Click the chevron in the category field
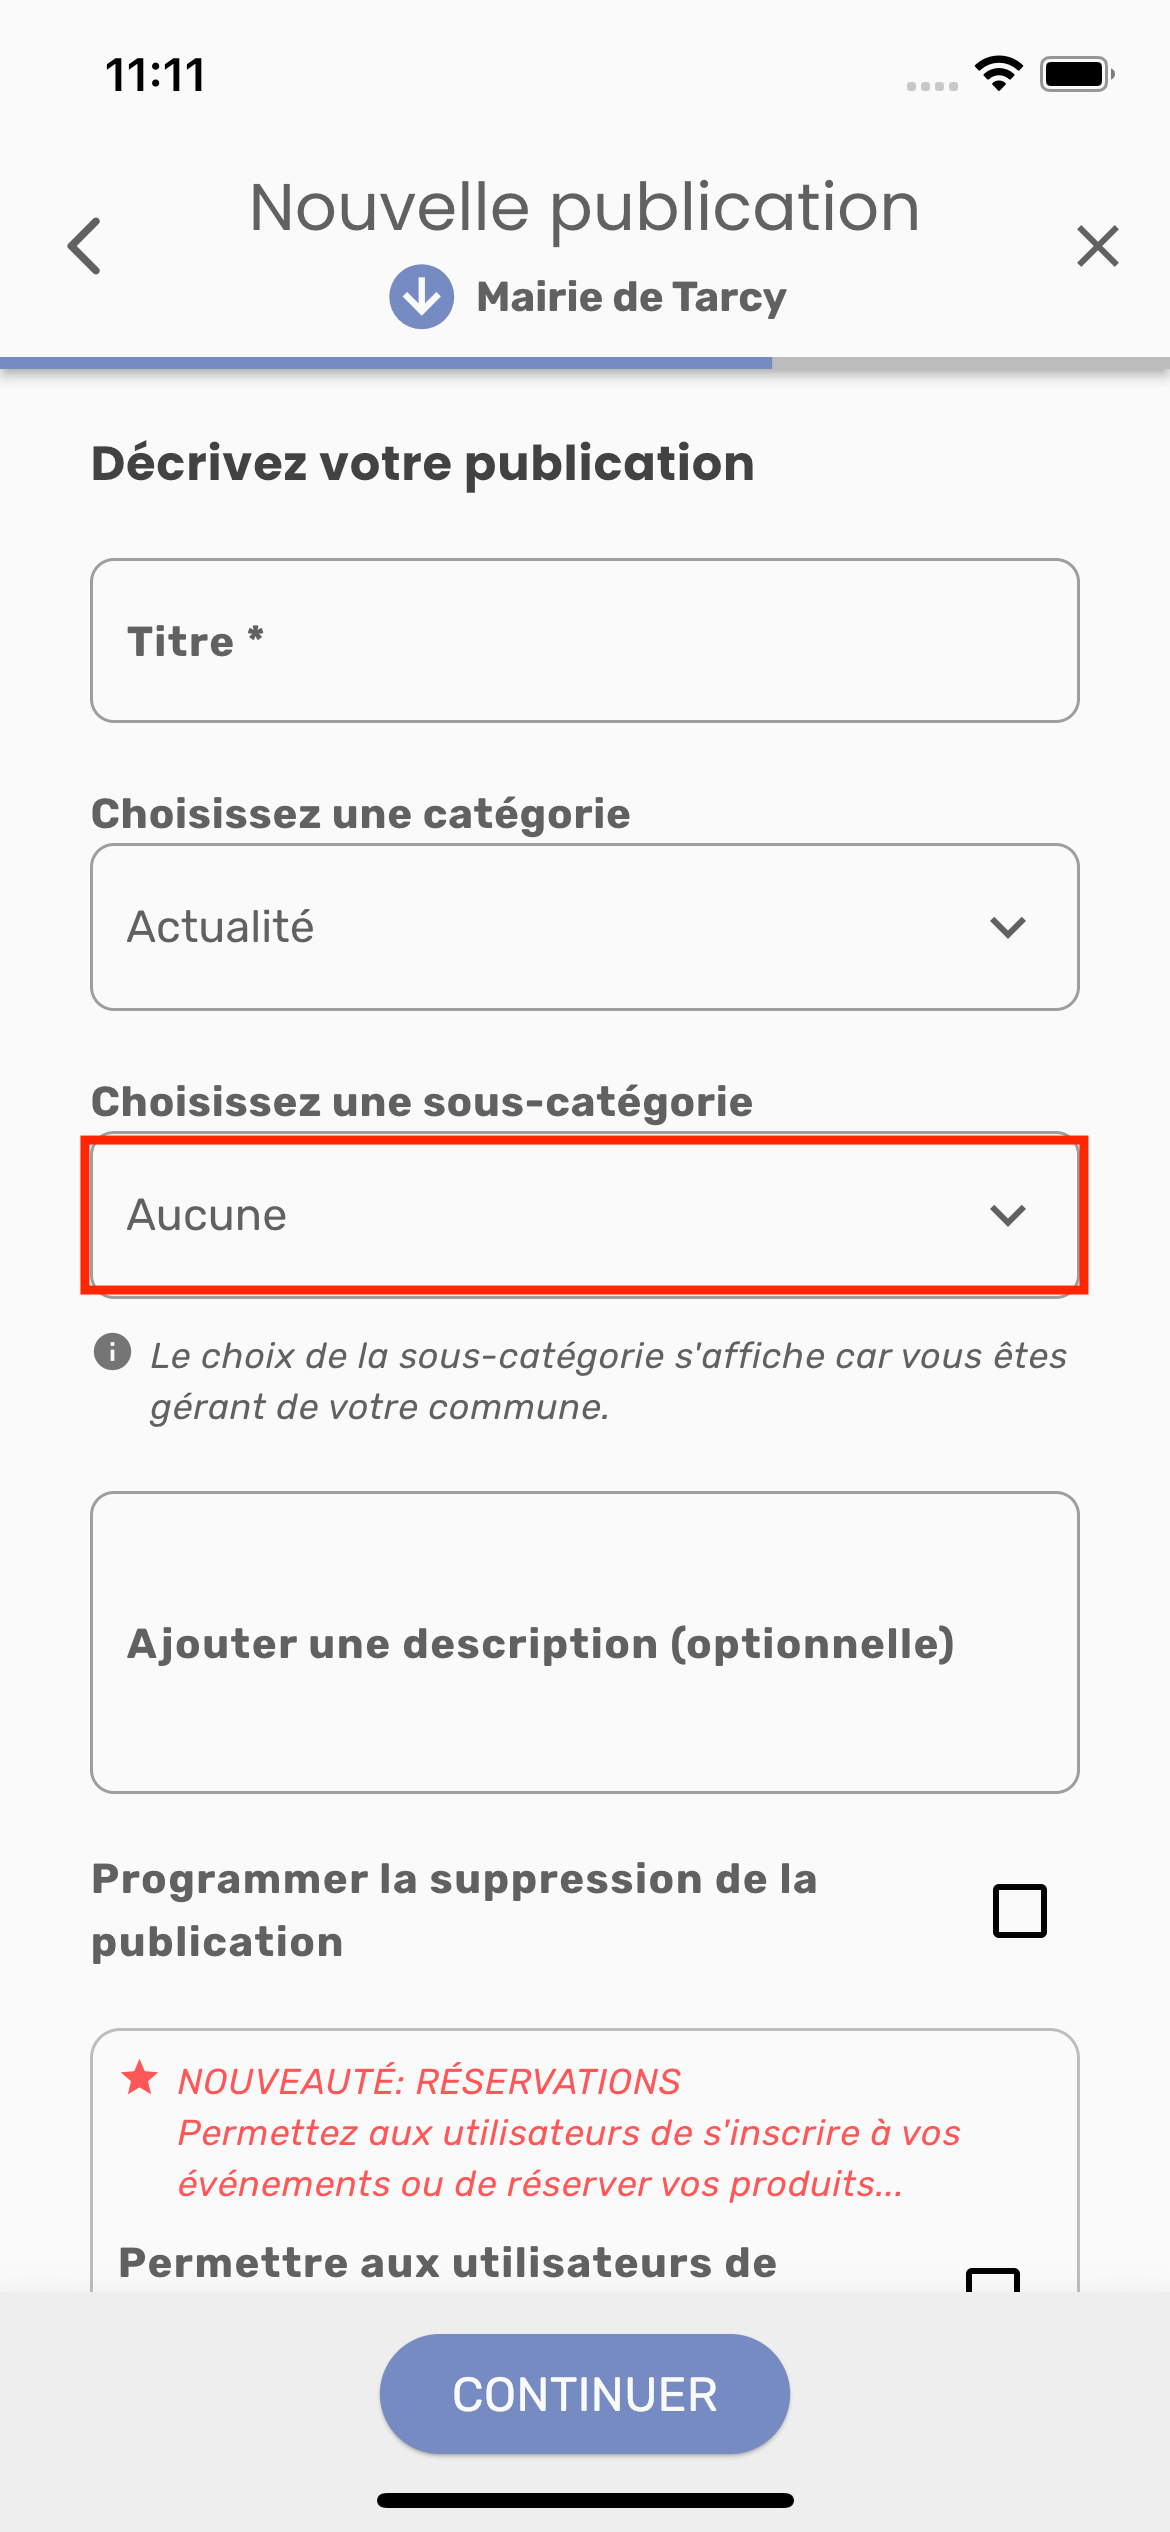Screen dimensions: 1170x2532 [1007, 928]
